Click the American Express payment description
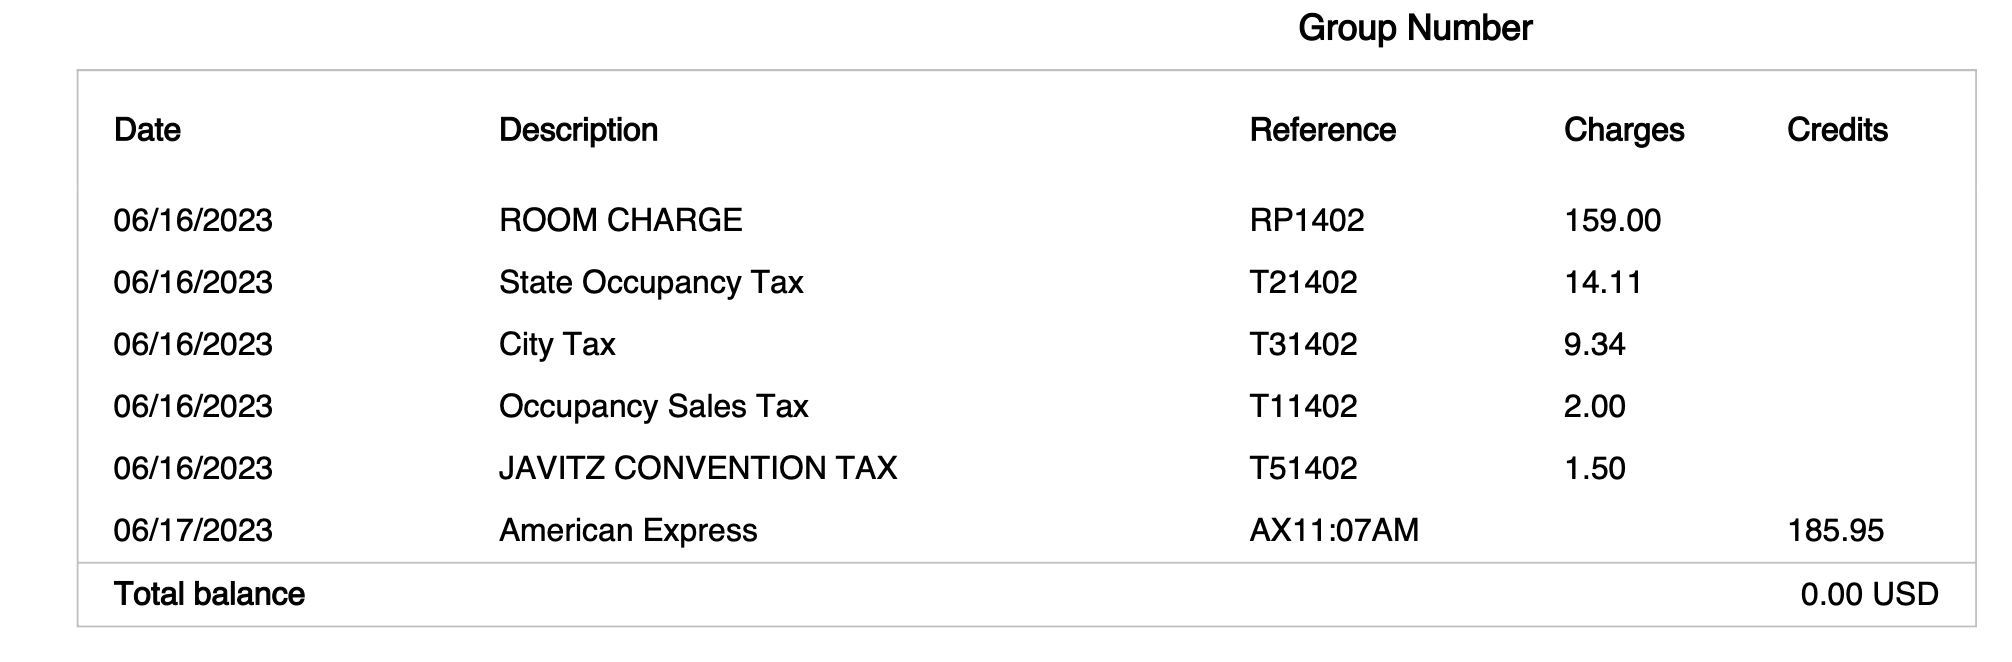 628,530
